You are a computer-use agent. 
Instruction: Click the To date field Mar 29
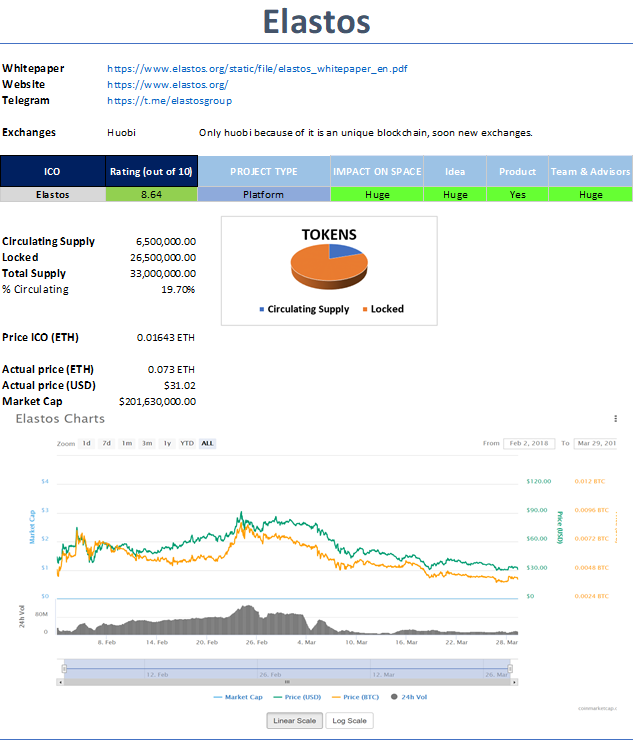(x=595, y=443)
